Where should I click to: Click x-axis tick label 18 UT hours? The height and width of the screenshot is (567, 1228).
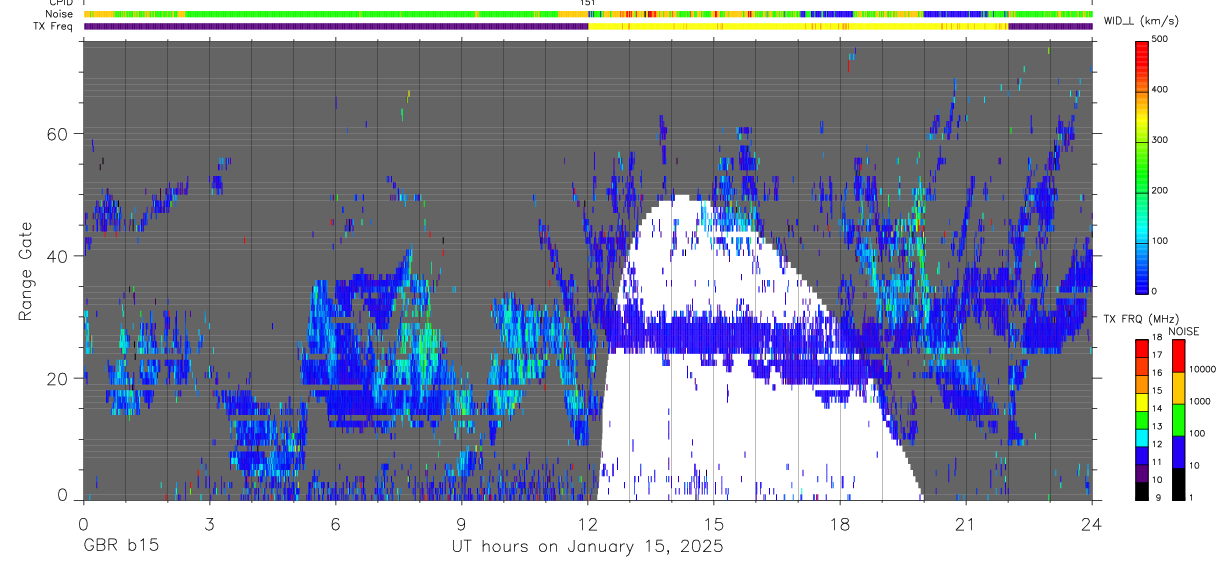click(840, 524)
